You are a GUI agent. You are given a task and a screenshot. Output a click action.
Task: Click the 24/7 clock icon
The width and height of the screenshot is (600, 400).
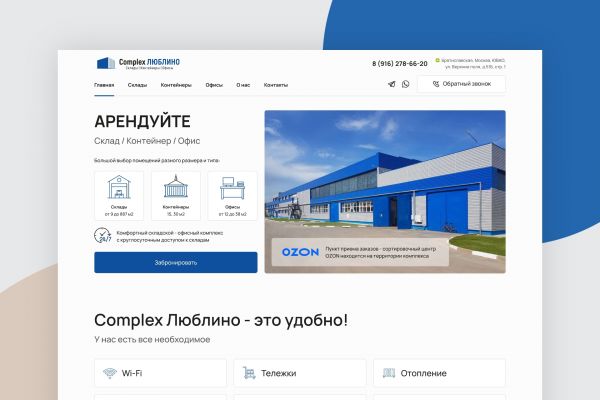[x=103, y=236]
